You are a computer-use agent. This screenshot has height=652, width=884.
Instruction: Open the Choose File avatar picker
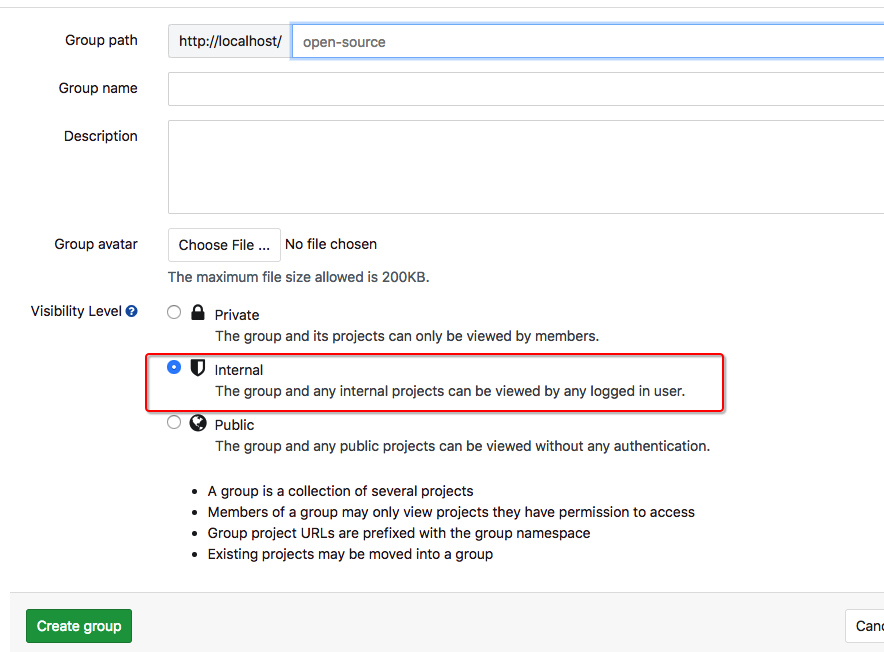click(224, 245)
